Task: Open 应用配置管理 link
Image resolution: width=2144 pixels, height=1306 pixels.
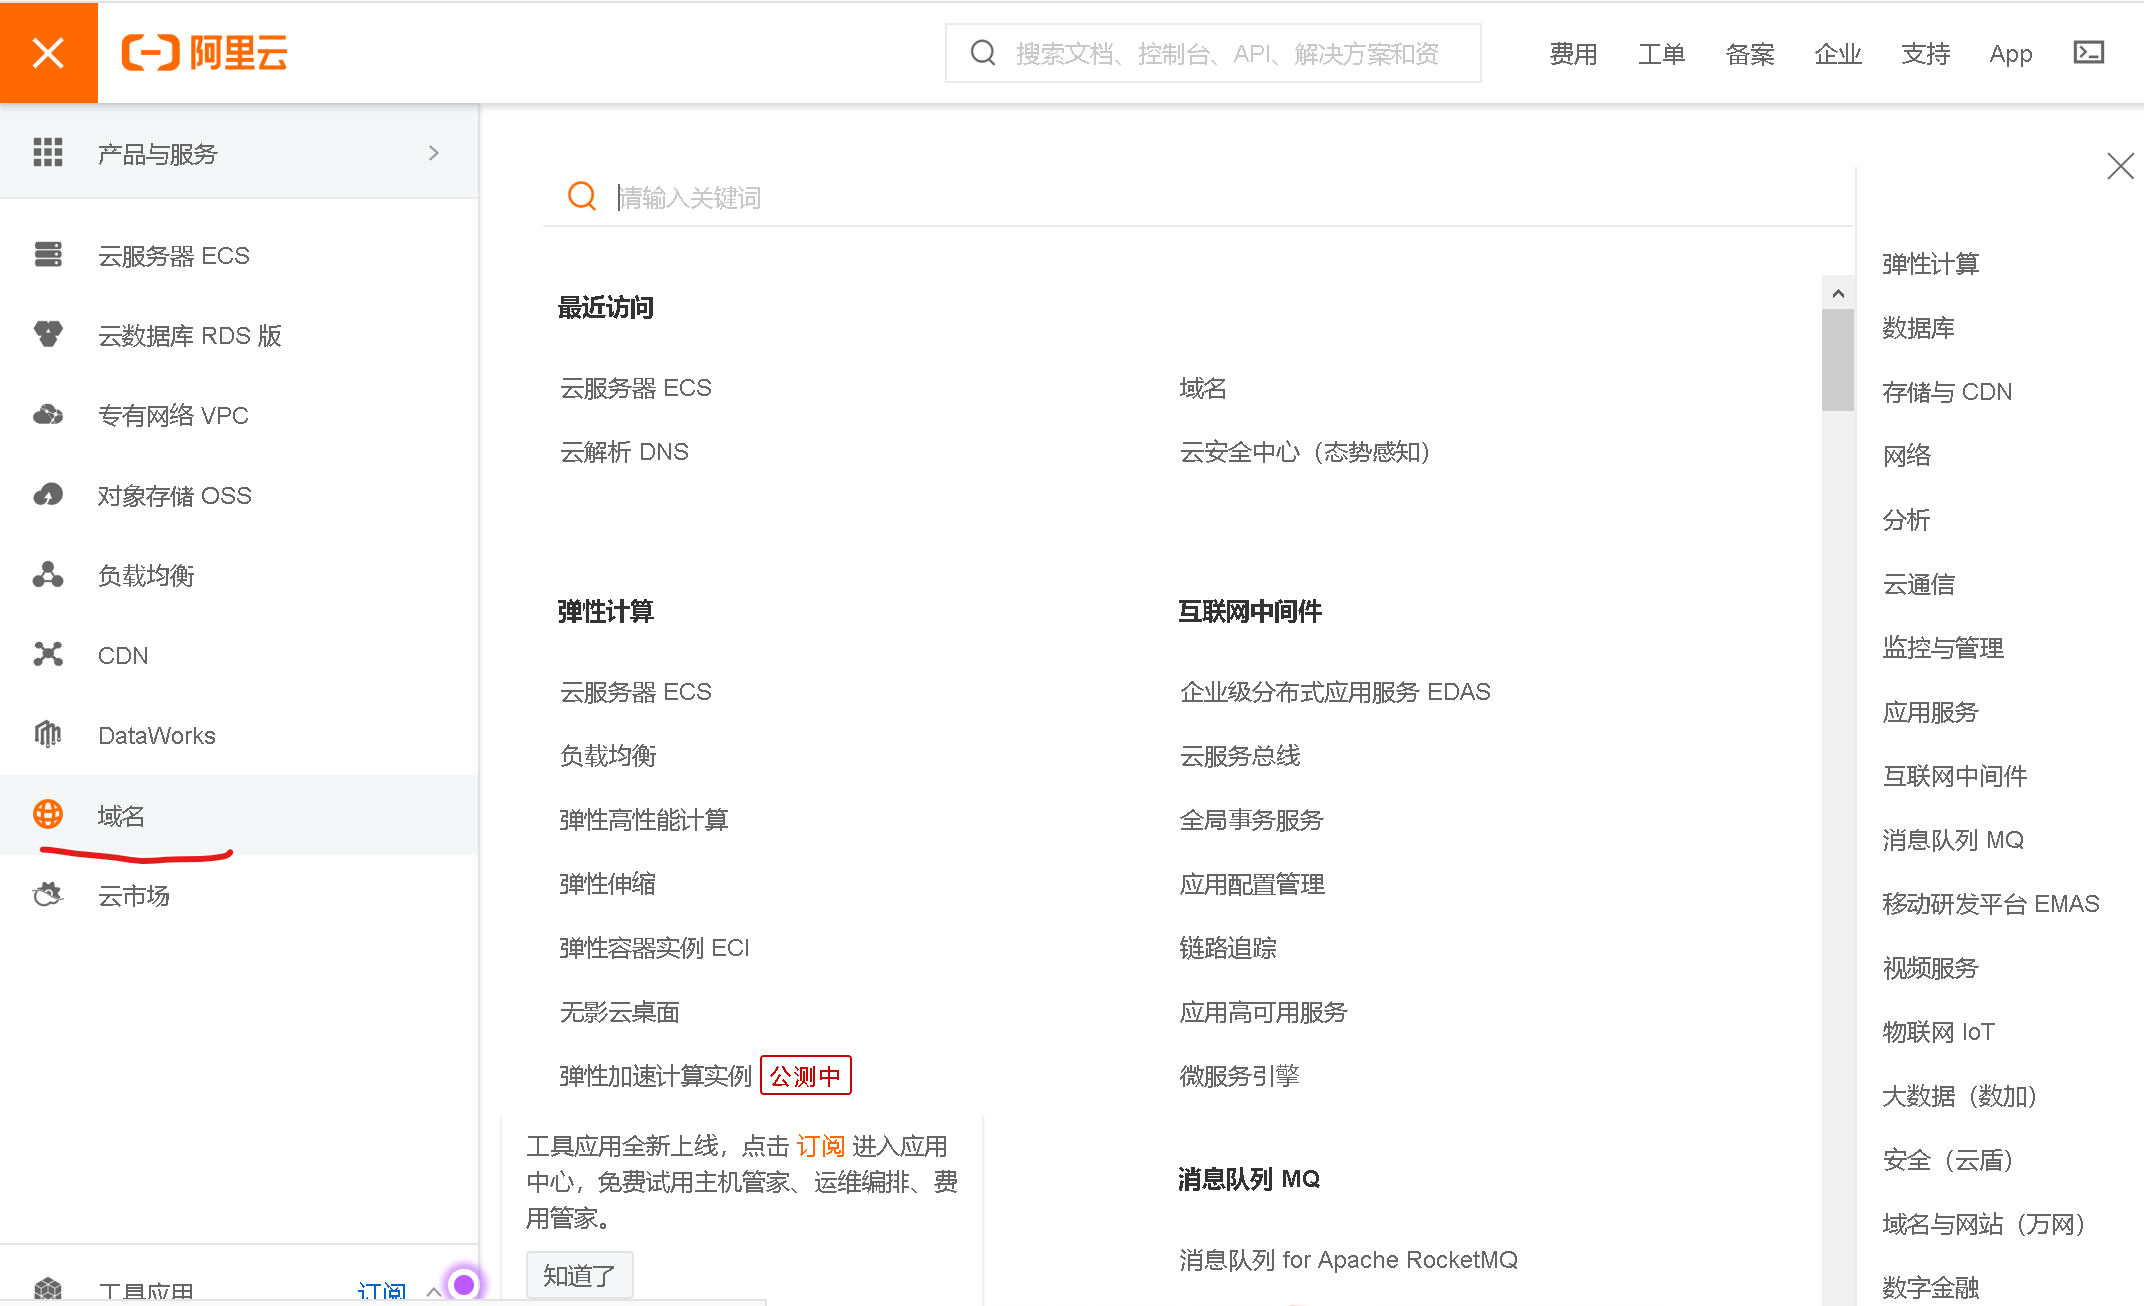Action: 1252,884
